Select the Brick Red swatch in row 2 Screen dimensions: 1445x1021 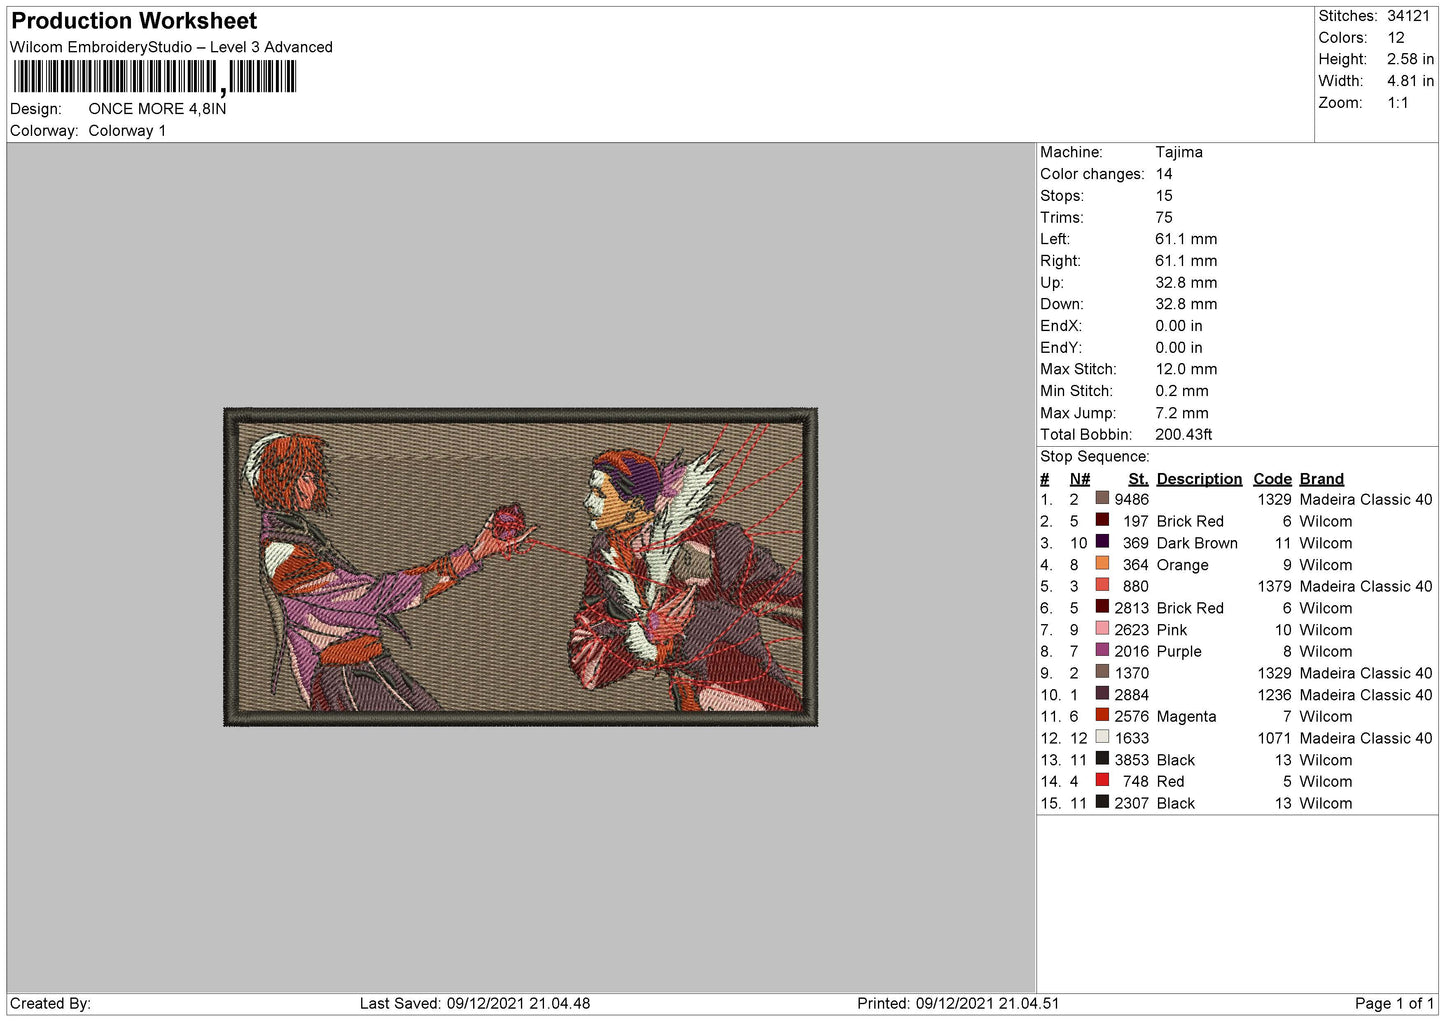[1102, 521]
